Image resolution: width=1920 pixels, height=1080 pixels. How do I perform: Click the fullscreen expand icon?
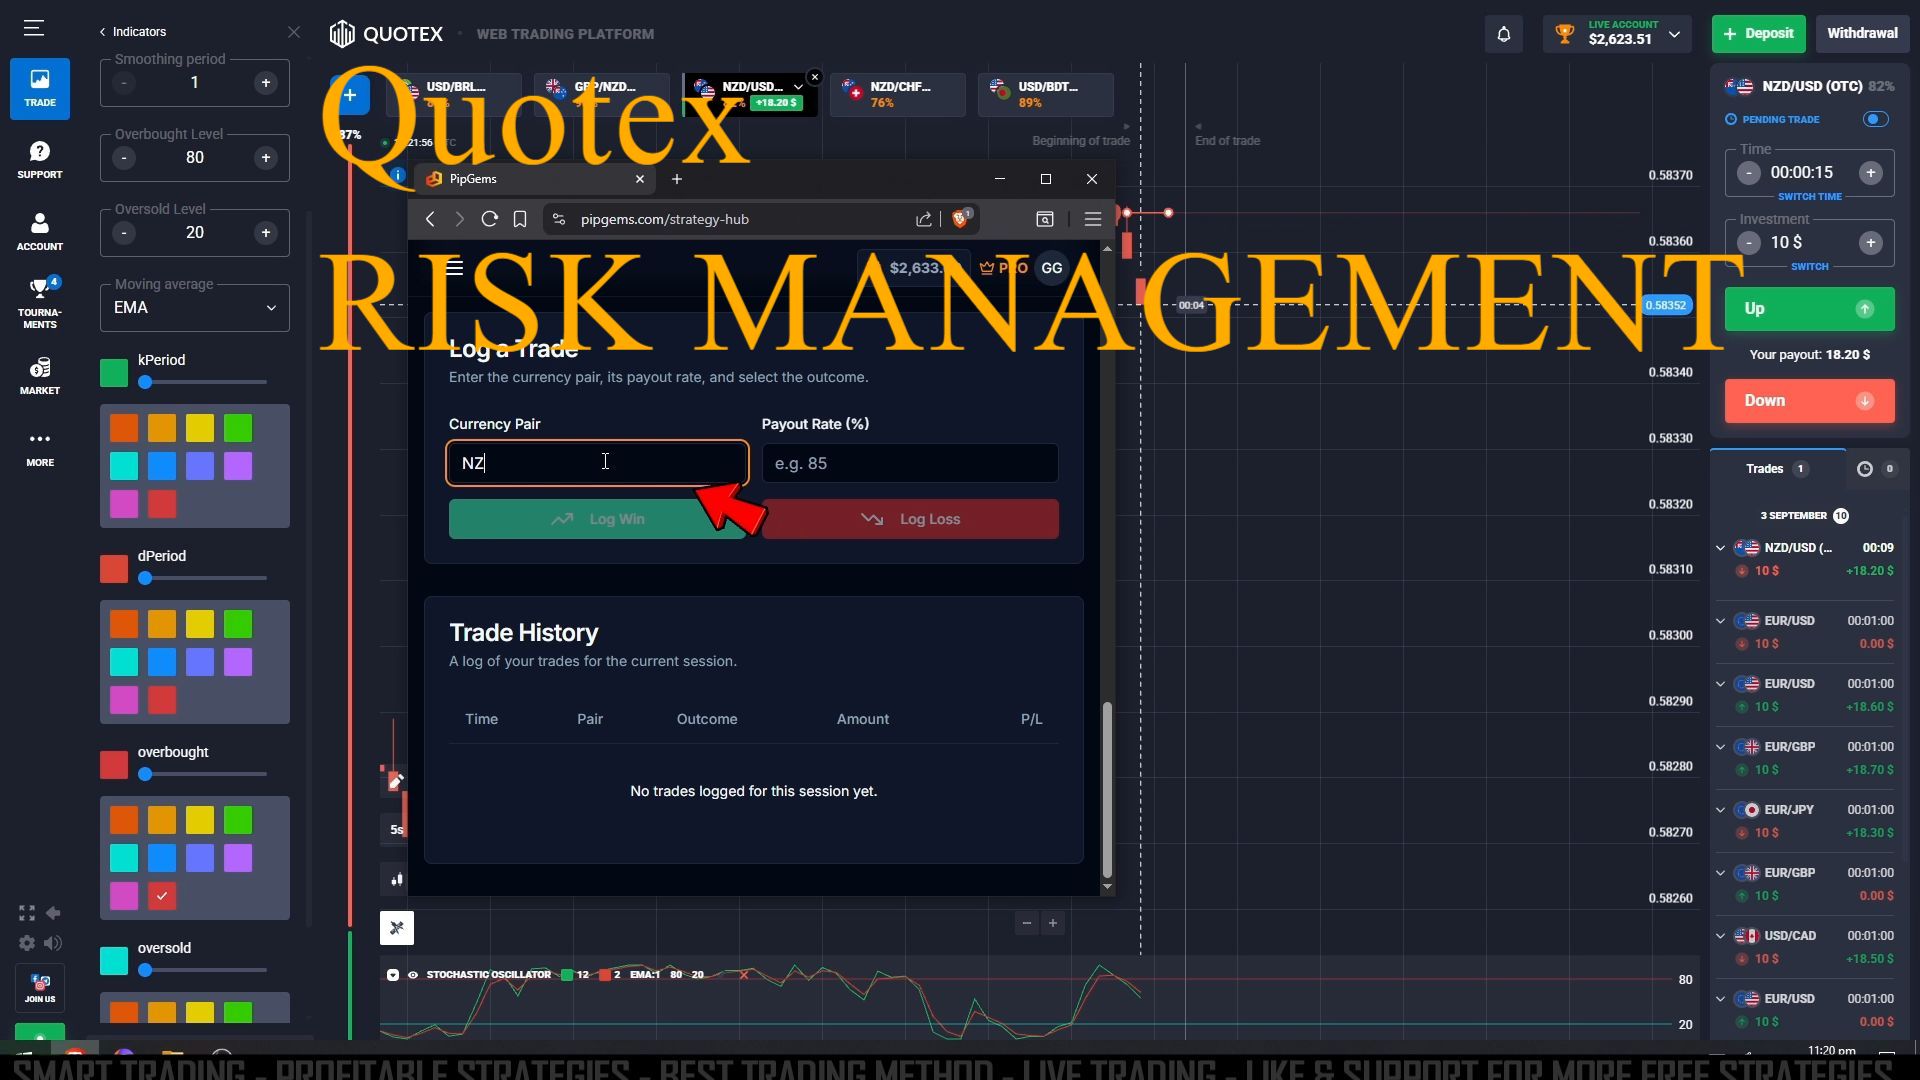pos(27,913)
